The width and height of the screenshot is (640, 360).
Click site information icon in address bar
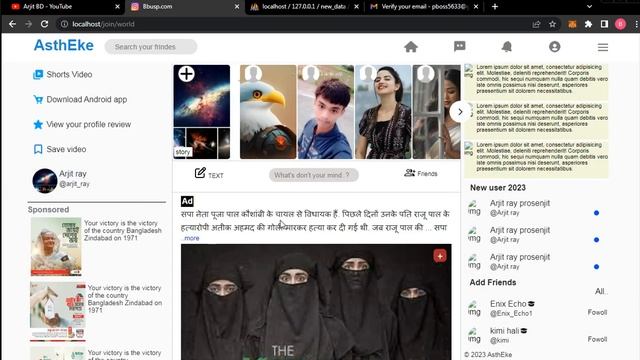64,24
